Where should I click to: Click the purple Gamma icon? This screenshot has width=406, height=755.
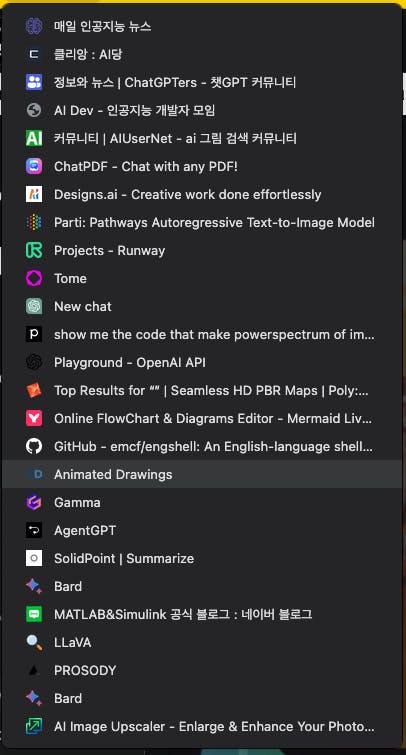pyautogui.click(x=34, y=502)
